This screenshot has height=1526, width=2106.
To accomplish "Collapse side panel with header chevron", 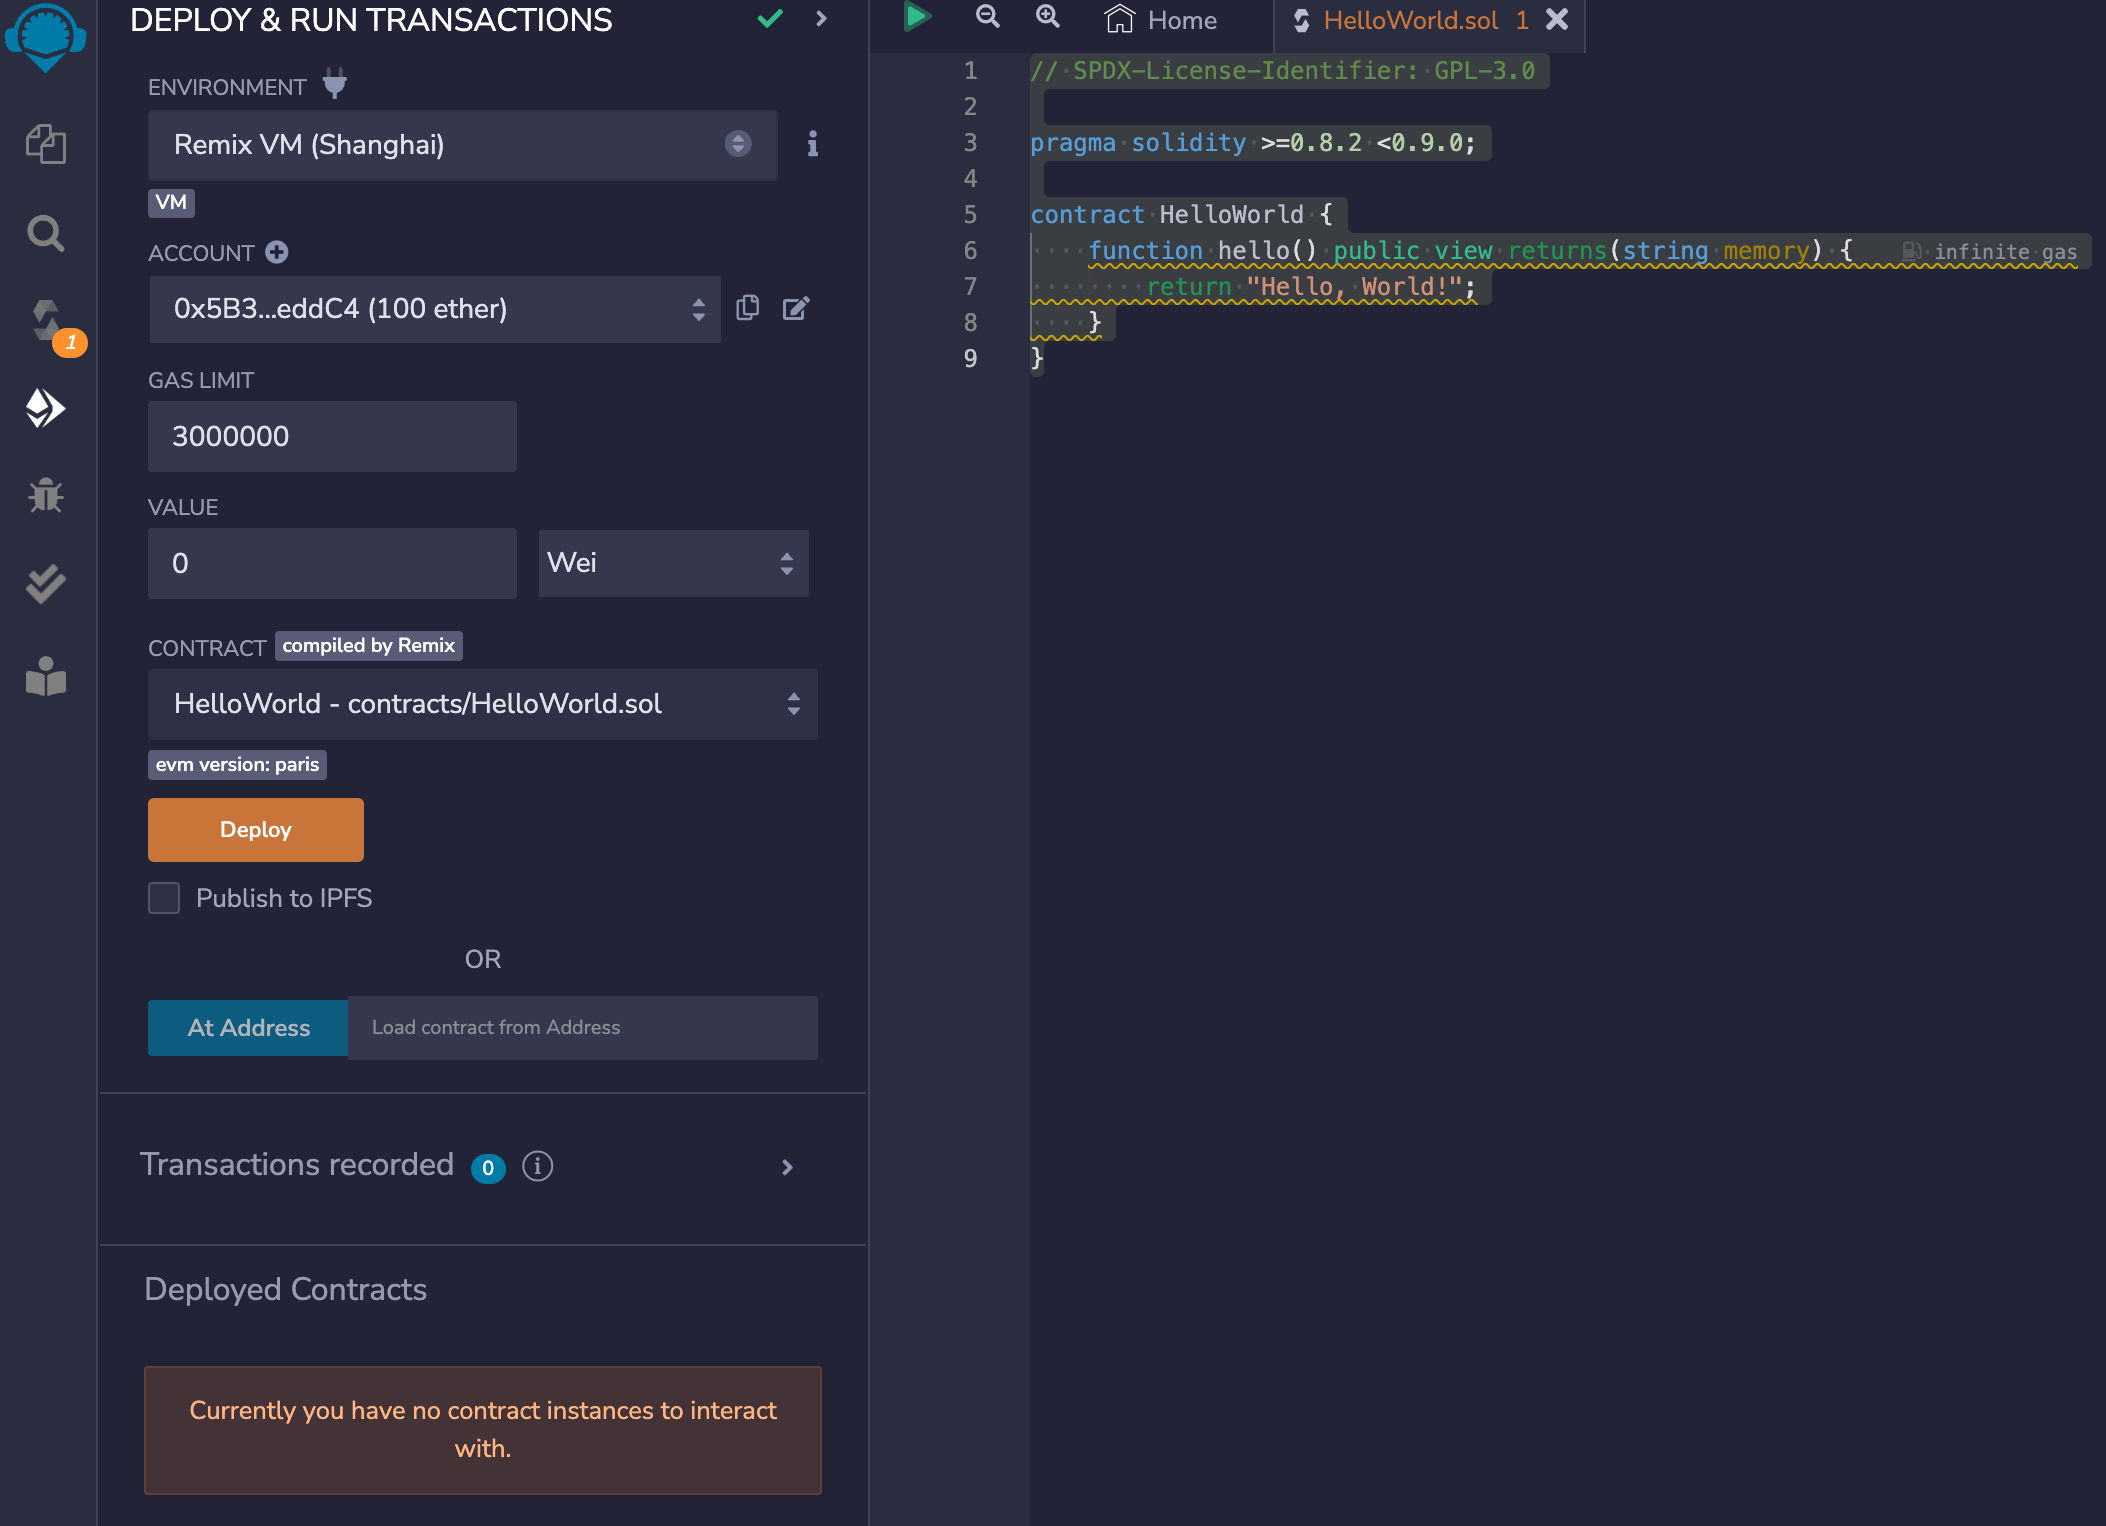I will click(822, 19).
